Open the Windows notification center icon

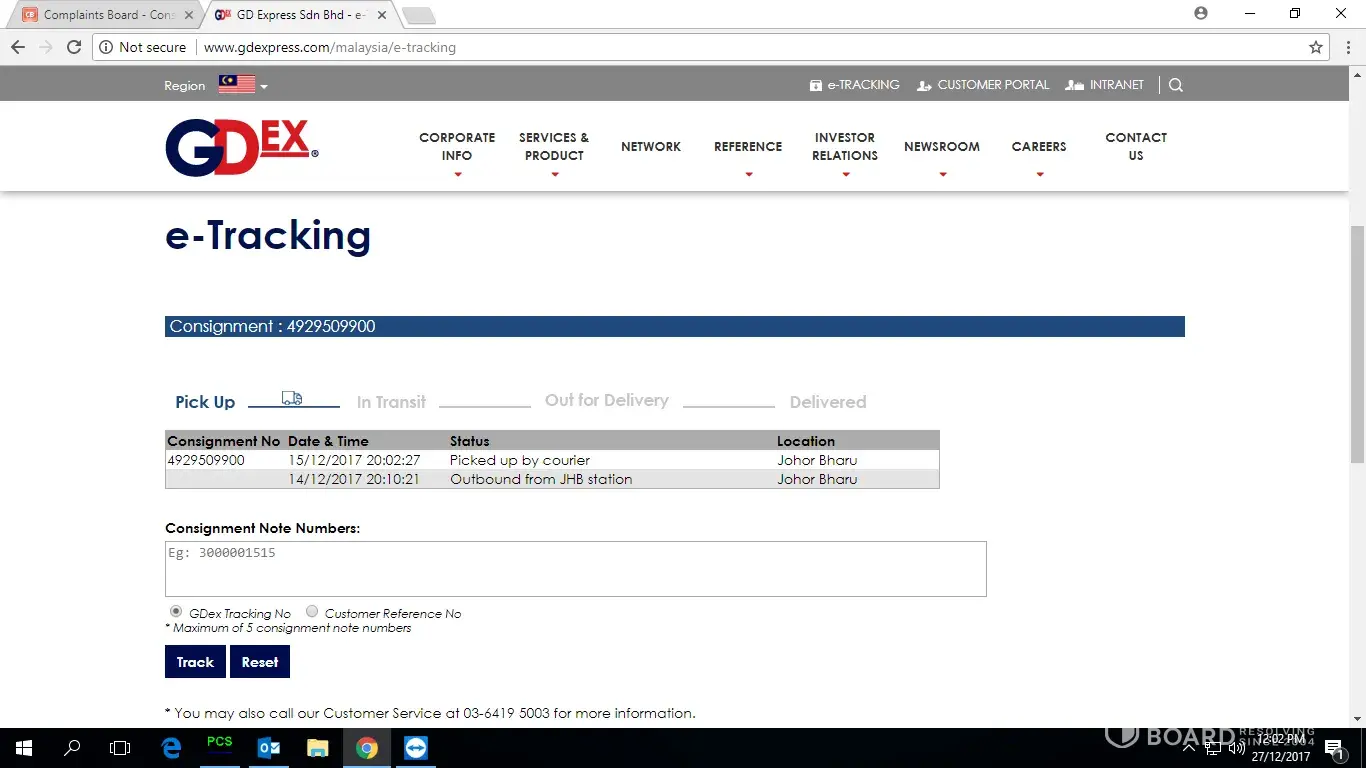click(1333, 748)
